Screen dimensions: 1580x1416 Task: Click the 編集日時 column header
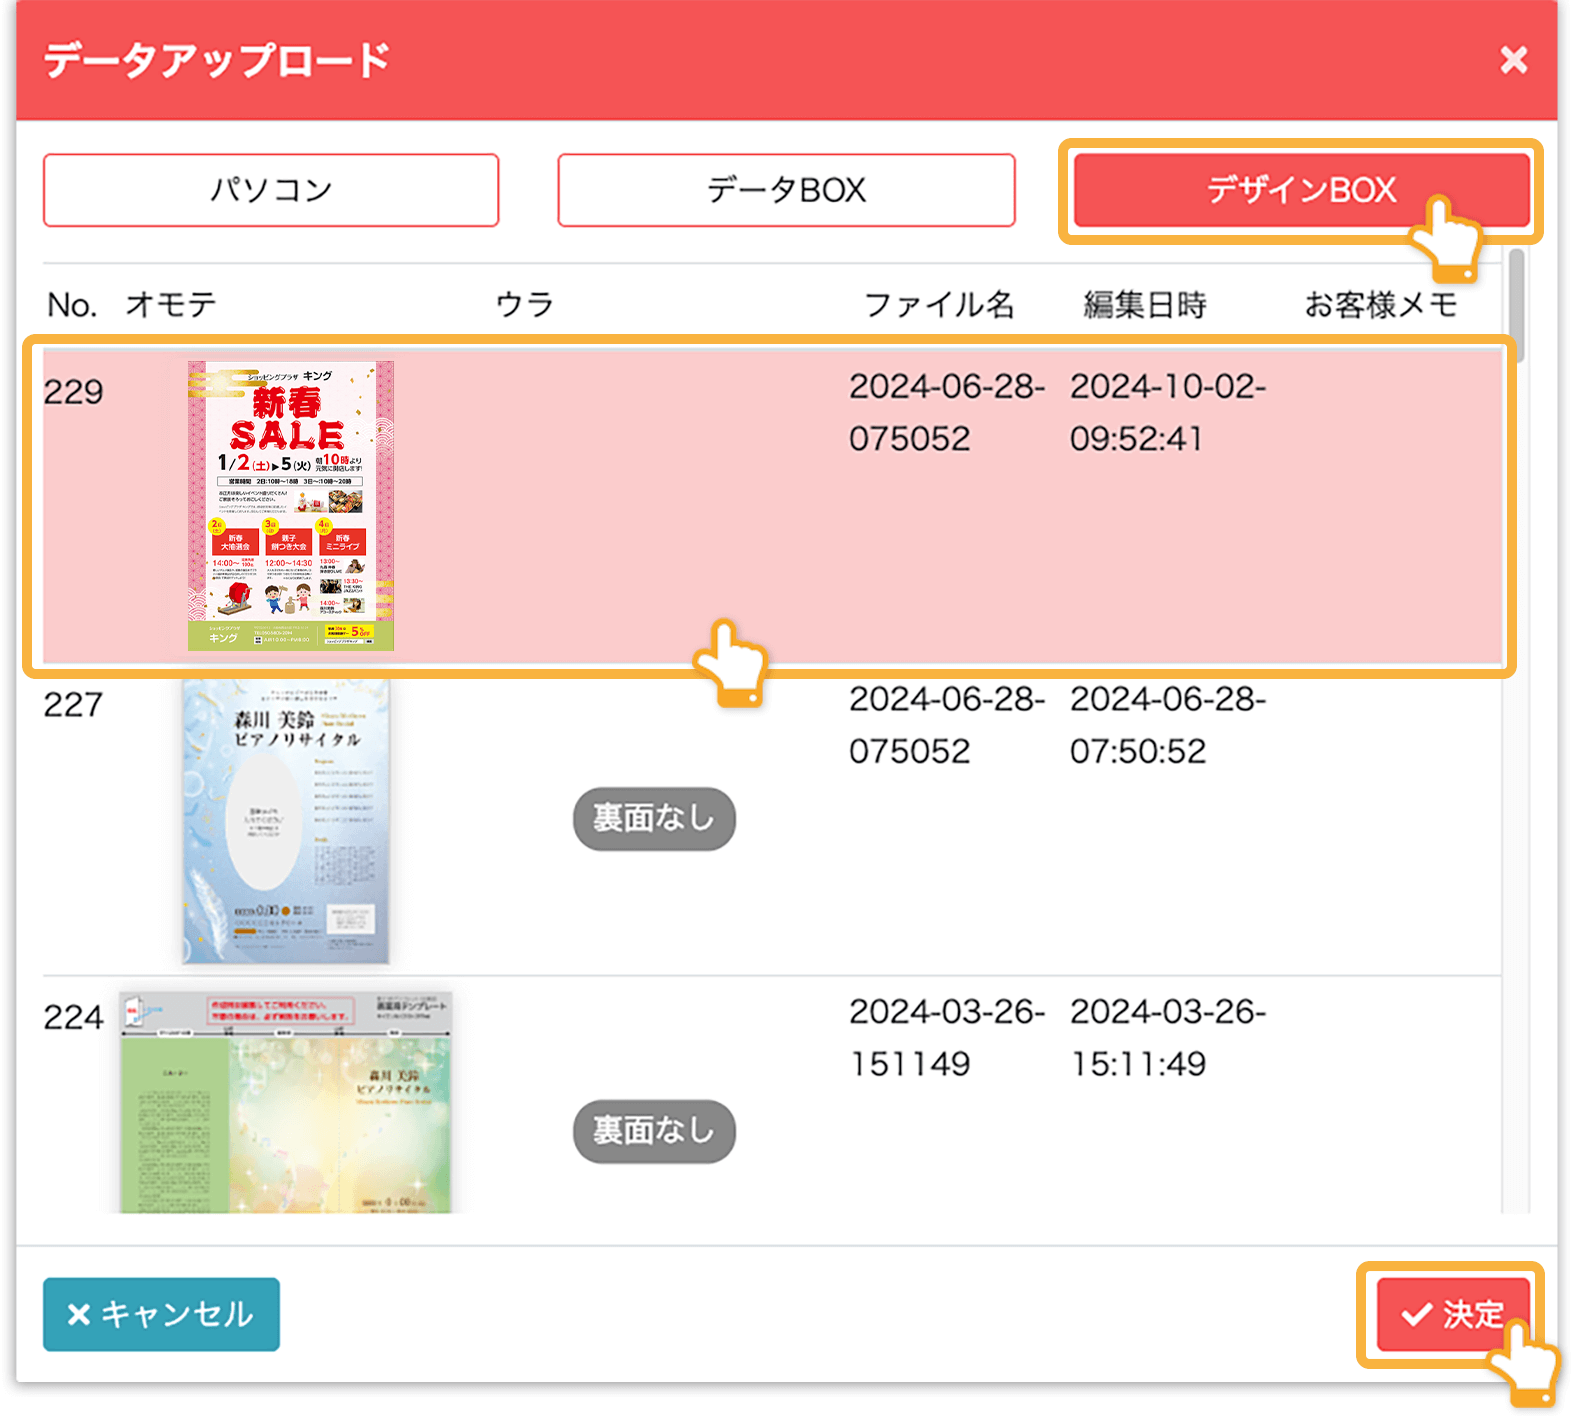(1145, 304)
